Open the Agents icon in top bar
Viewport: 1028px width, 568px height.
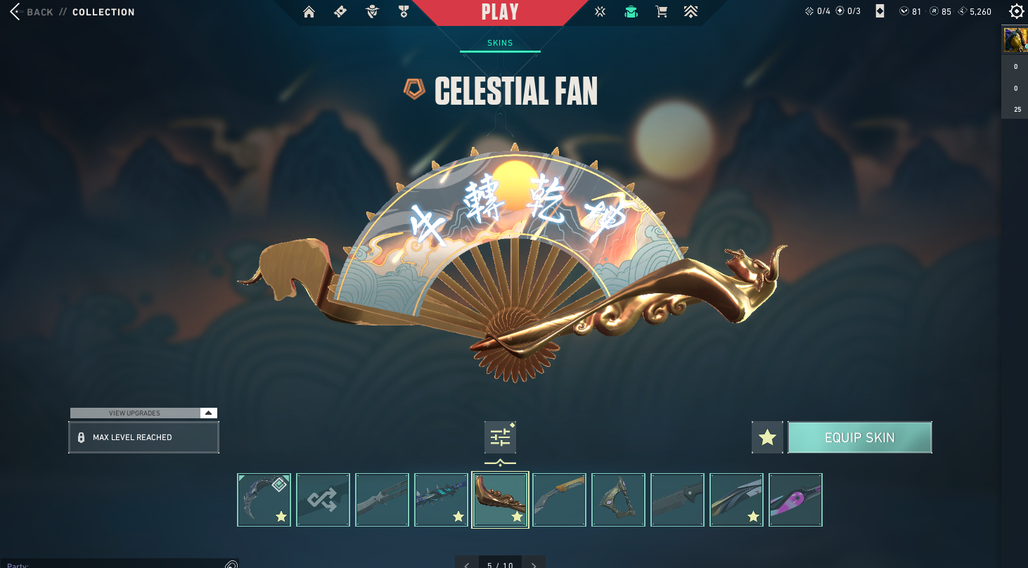pos(372,12)
